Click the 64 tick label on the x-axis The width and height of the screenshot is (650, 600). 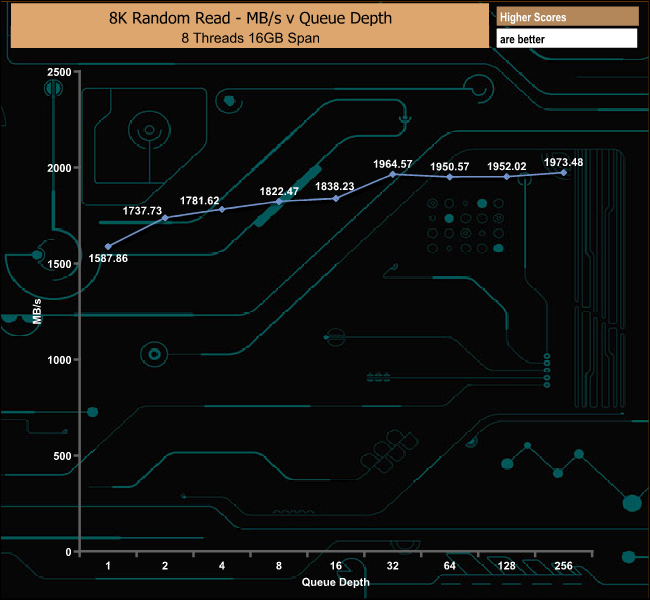tap(450, 566)
